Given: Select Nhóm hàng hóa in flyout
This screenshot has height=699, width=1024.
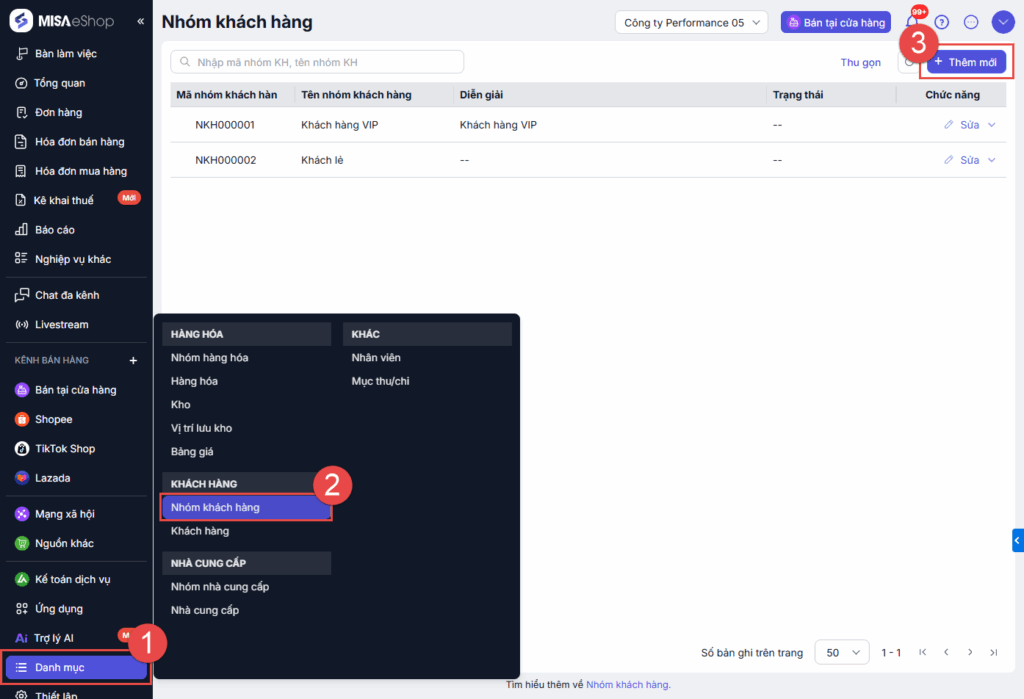Looking at the screenshot, I should click(x=210, y=358).
